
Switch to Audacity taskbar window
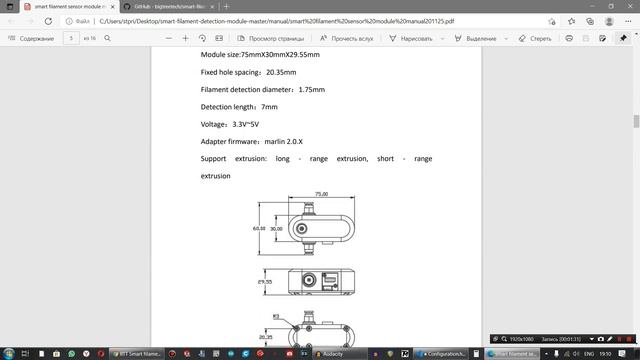[339, 354]
